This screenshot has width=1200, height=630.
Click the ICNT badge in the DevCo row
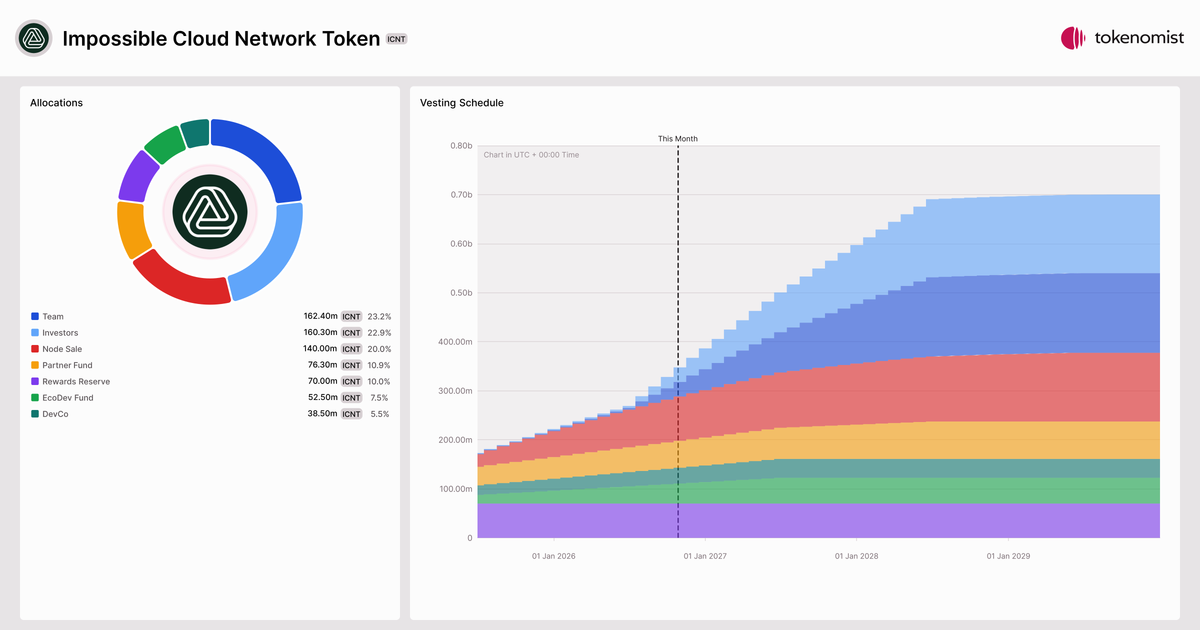pyautogui.click(x=352, y=414)
